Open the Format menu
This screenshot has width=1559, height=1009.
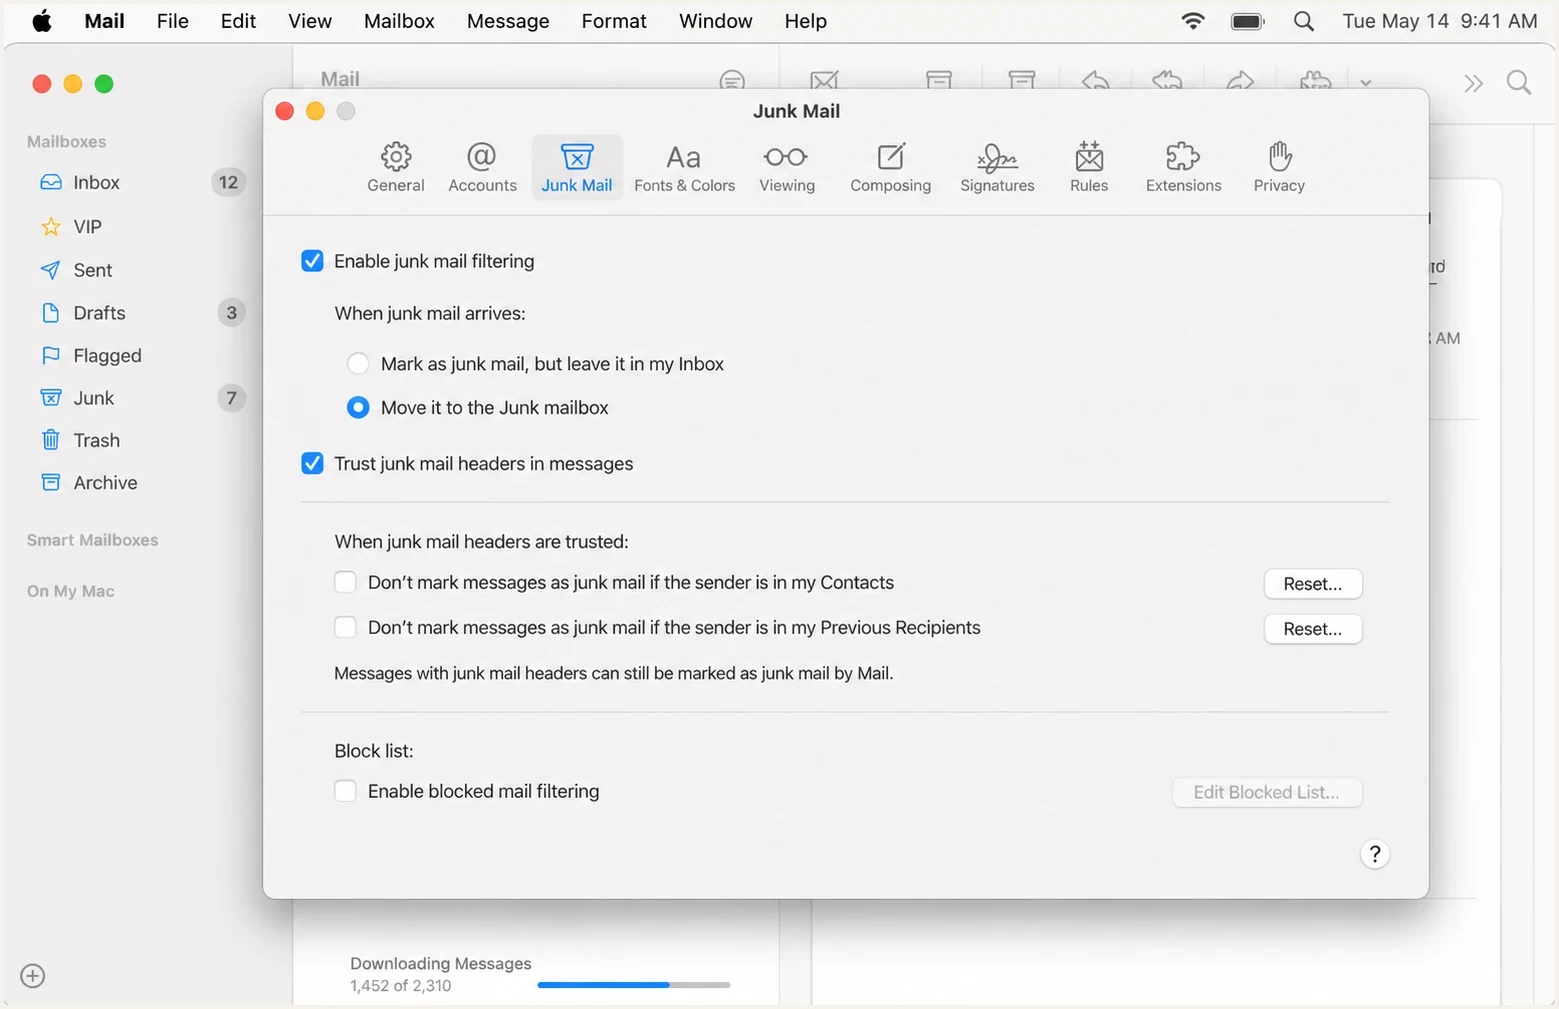[614, 21]
